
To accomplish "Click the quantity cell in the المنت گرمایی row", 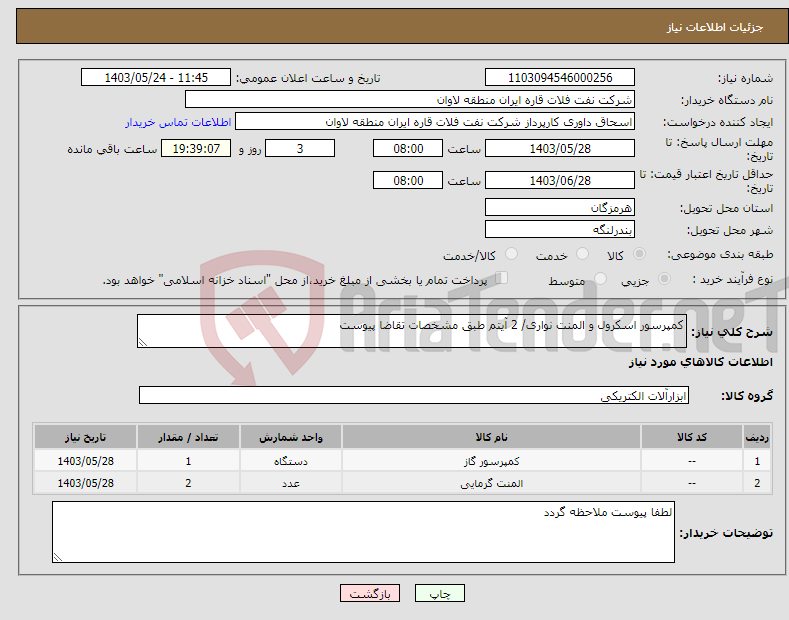I will 188,483.
